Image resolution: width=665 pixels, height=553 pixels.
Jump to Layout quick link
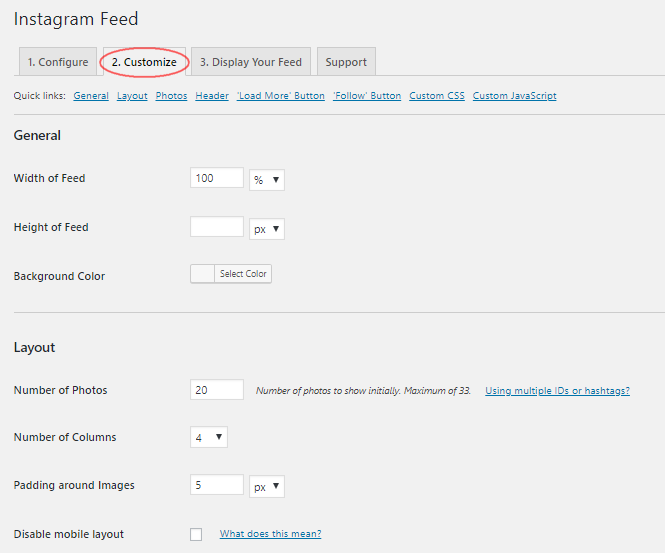click(x=132, y=96)
